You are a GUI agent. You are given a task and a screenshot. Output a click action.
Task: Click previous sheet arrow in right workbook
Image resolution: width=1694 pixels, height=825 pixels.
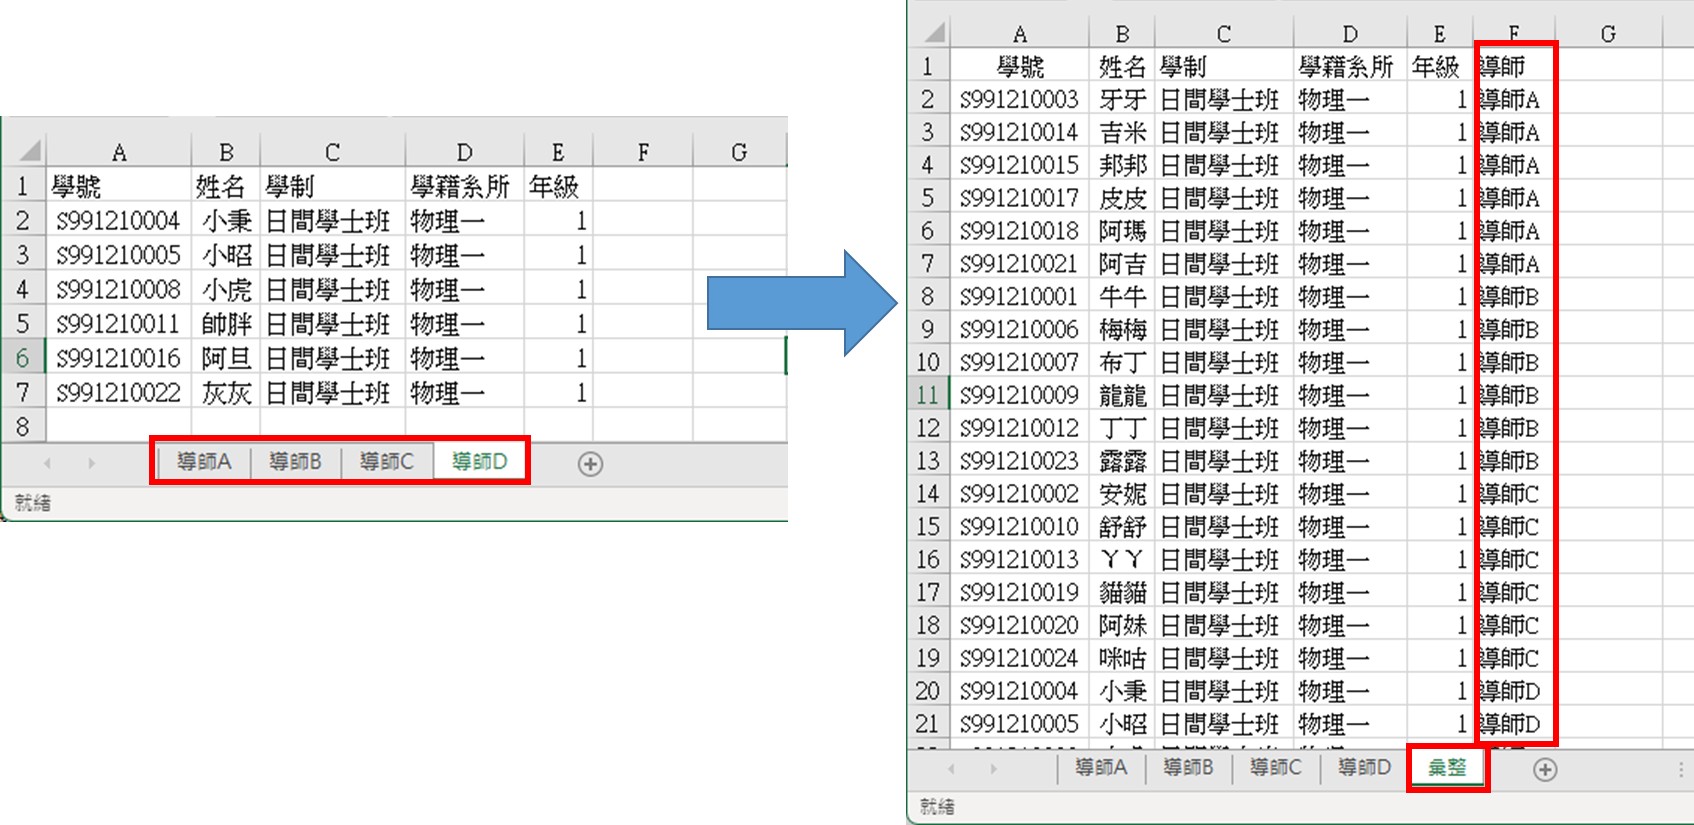[x=951, y=768]
